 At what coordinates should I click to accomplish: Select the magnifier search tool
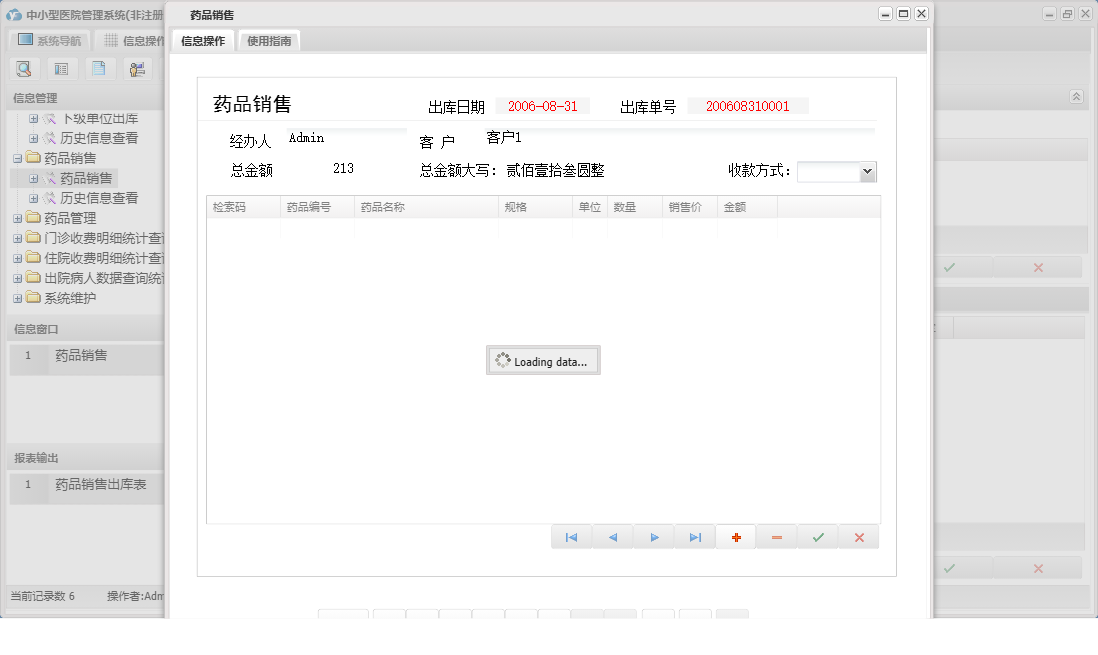(24, 68)
